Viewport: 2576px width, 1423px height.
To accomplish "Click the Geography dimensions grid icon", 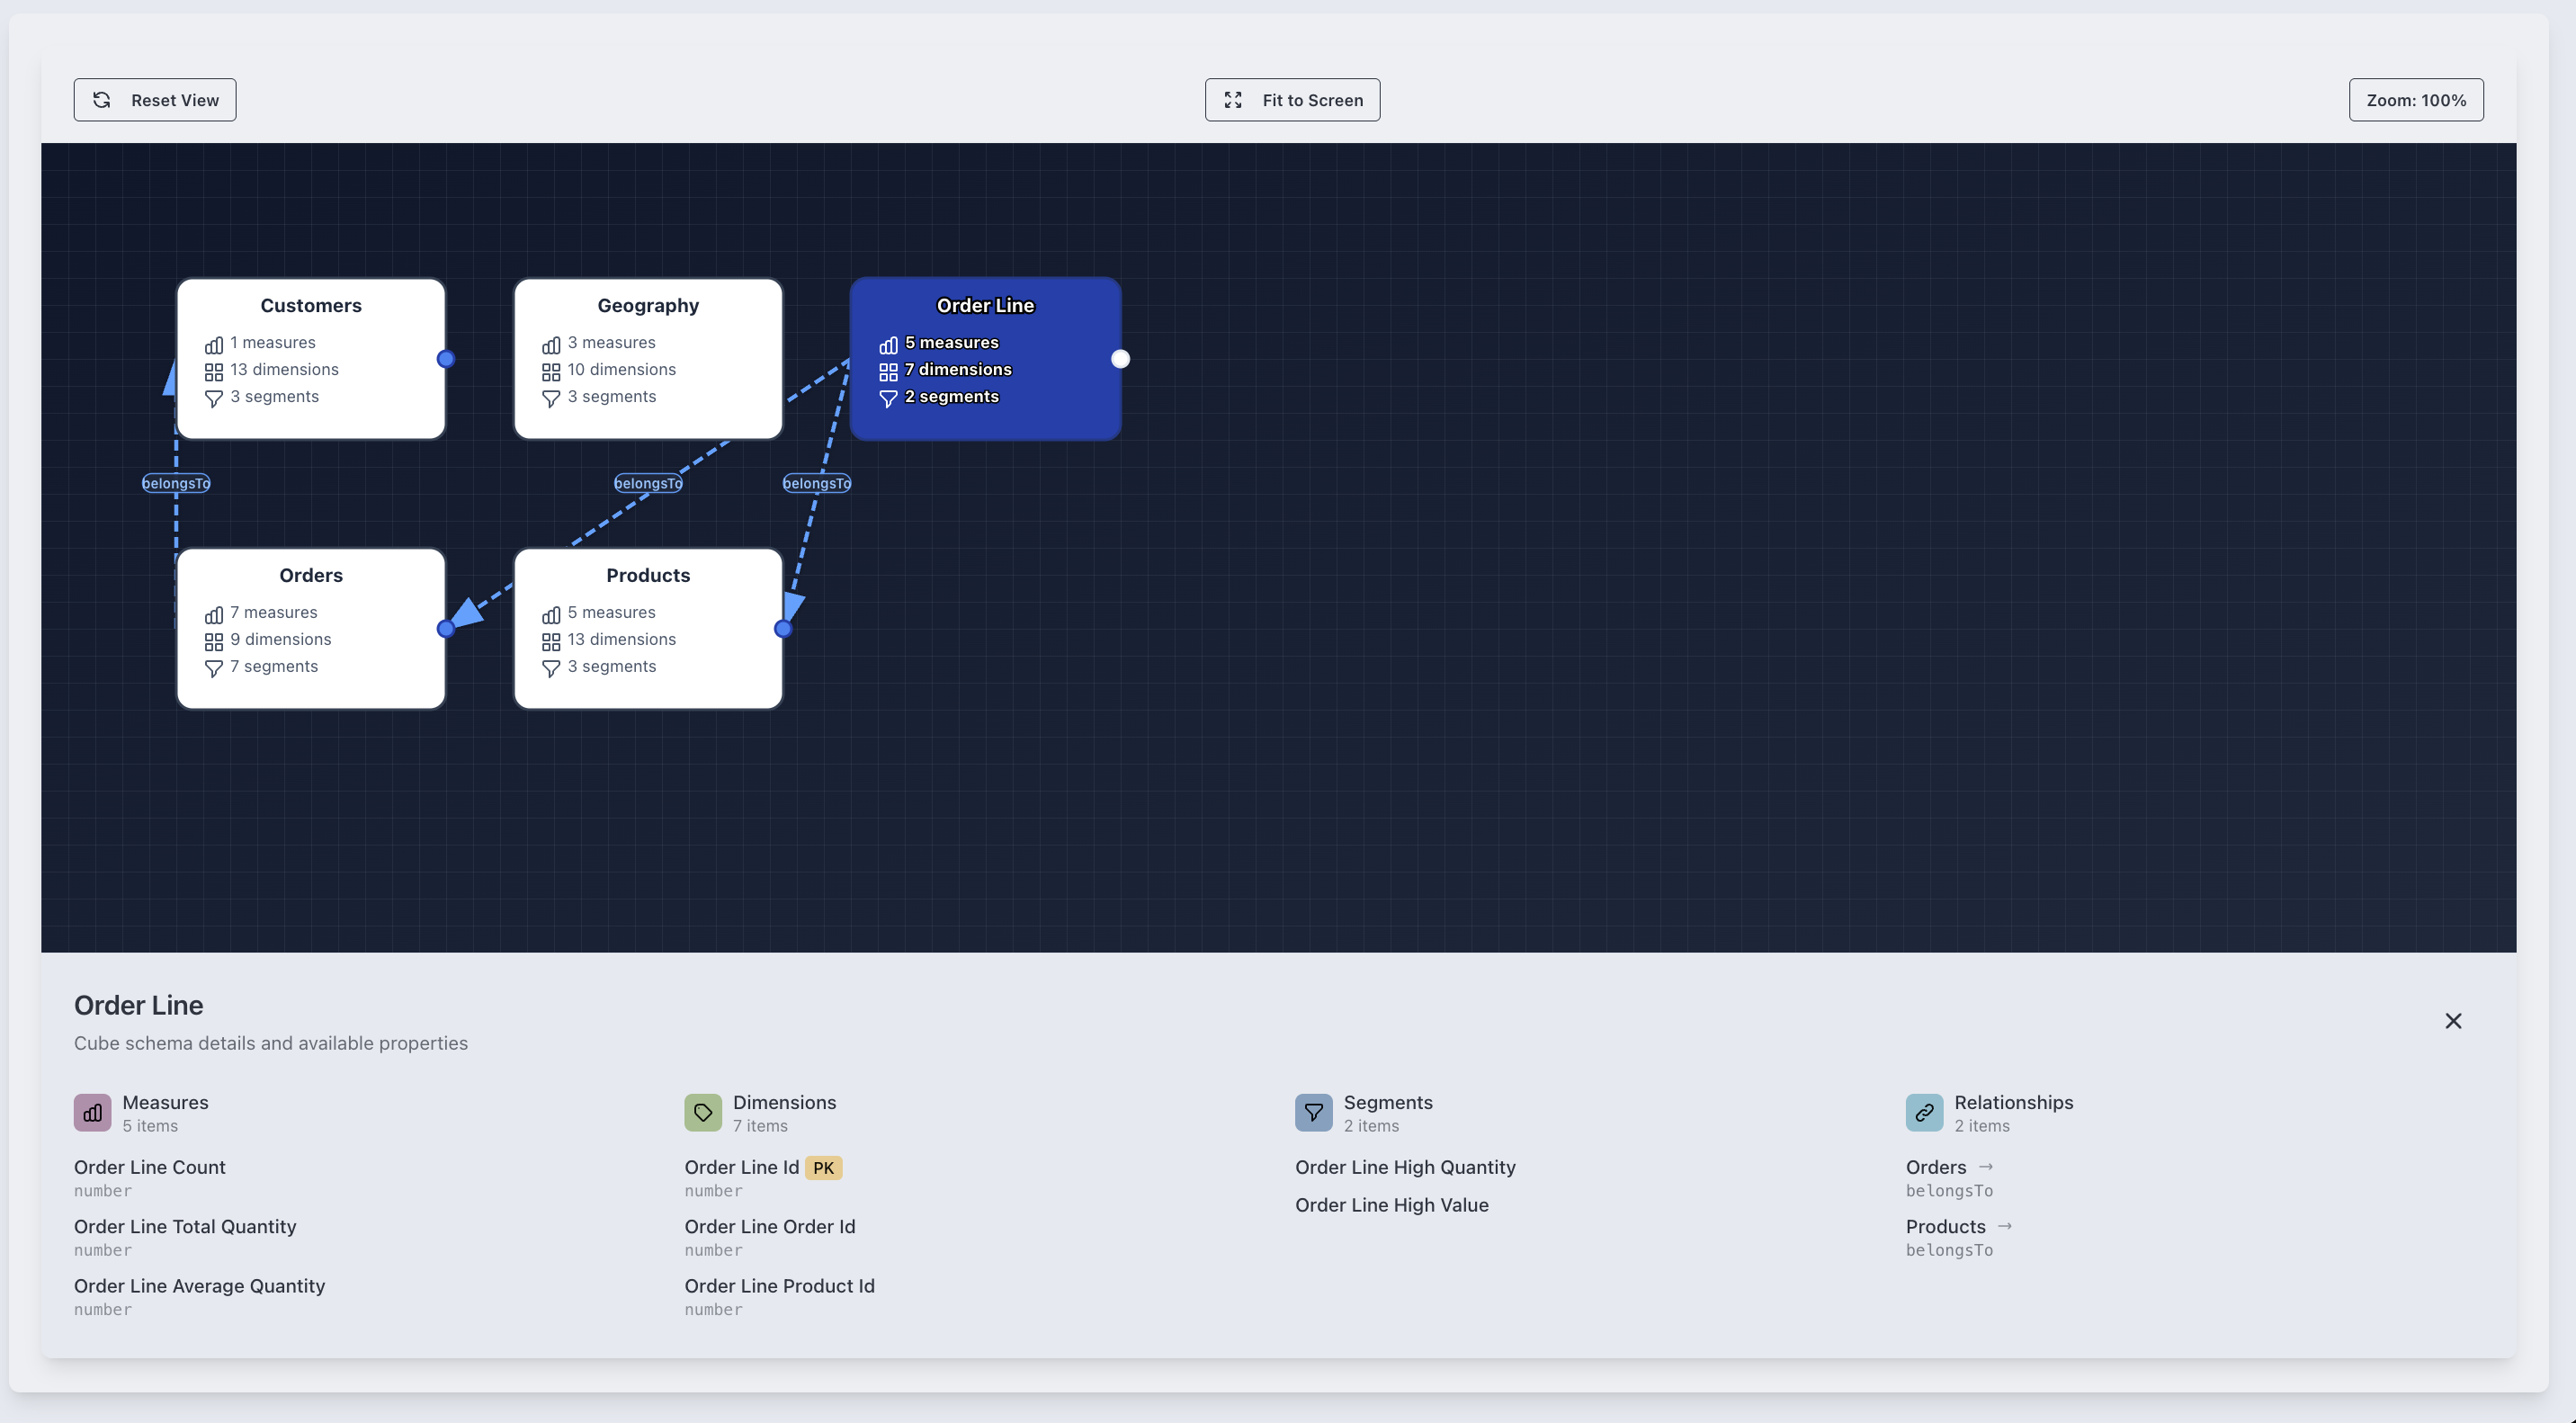I will [x=551, y=372].
